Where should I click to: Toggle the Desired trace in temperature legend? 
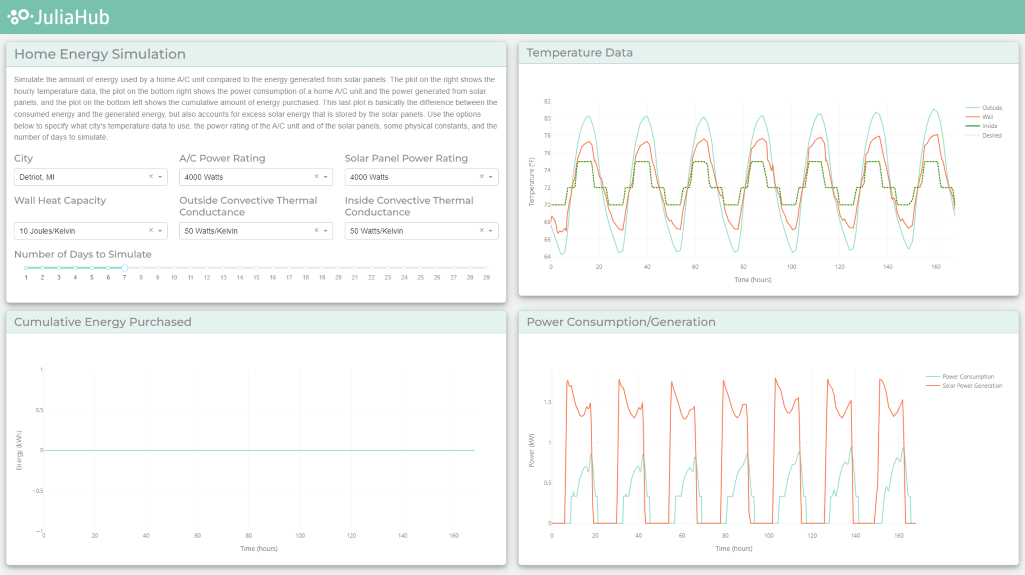pyautogui.click(x=991, y=135)
